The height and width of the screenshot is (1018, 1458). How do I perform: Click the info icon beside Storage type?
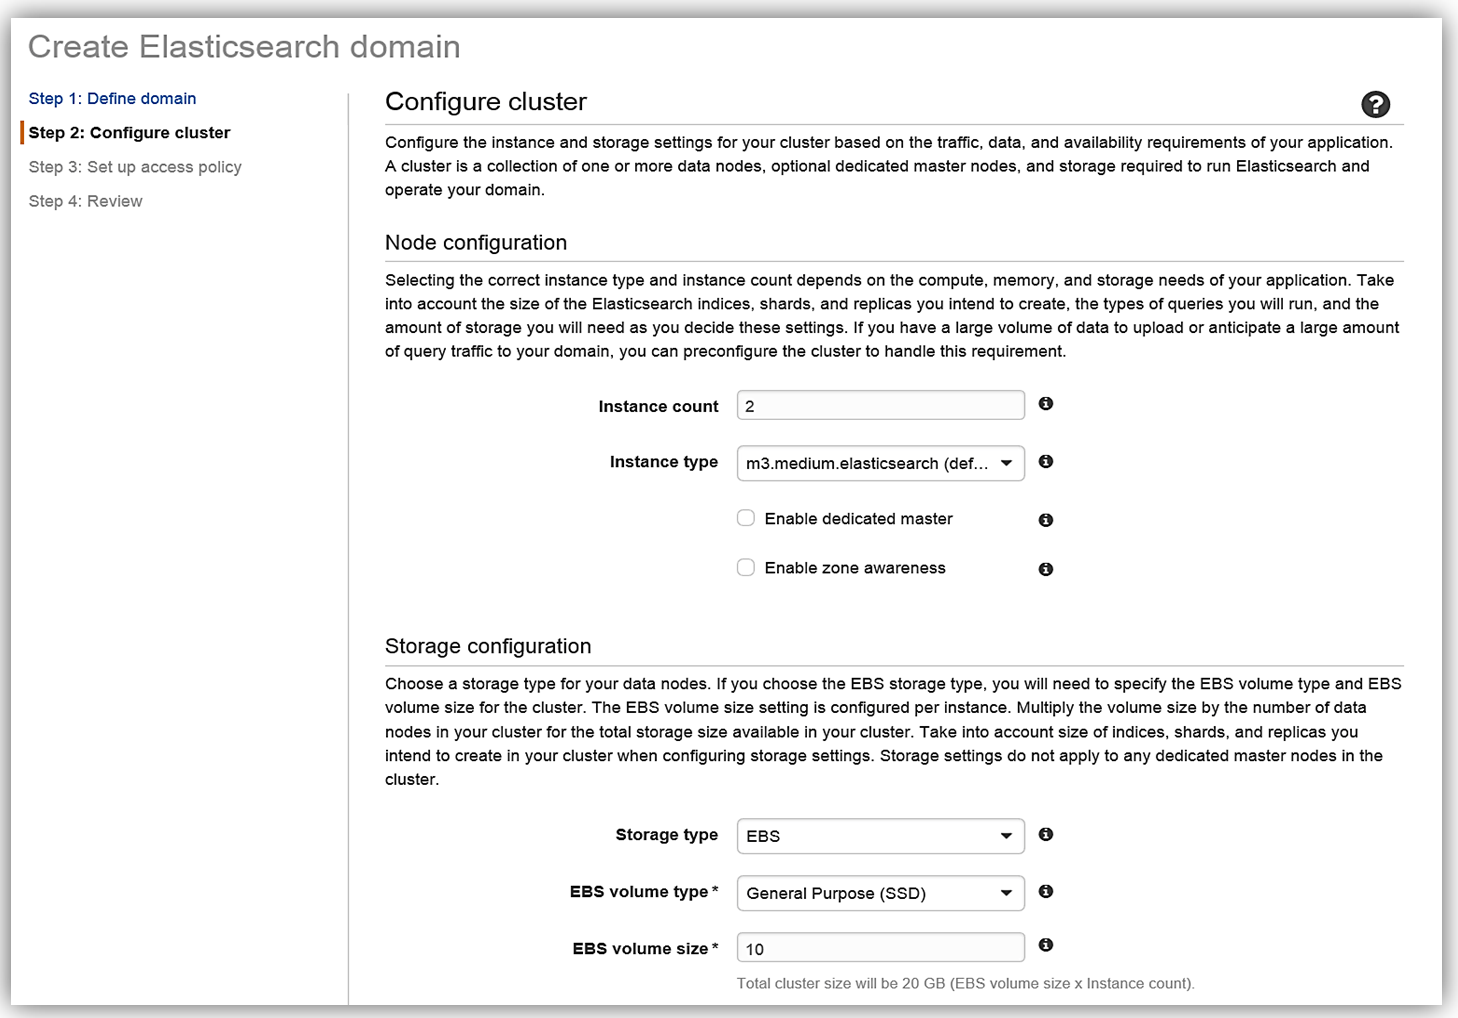click(x=1046, y=834)
